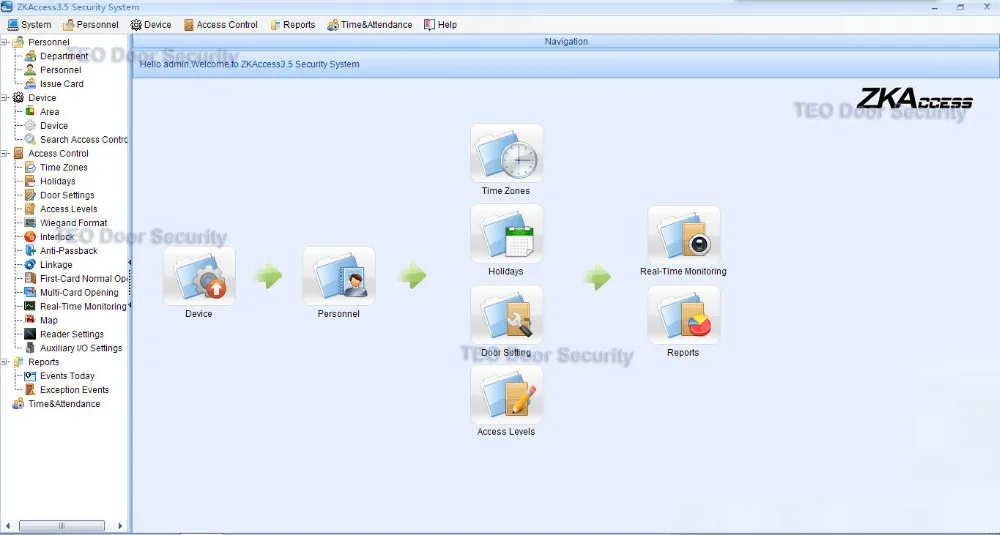Image resolution: width=1000 pixels, height=535 pixels.
Task: Click the Map icon in sidebar tree
Action: (30, 320)
